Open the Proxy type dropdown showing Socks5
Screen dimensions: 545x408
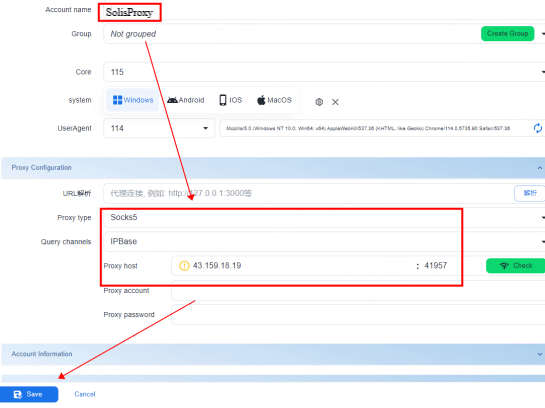(x=324, y=218)
